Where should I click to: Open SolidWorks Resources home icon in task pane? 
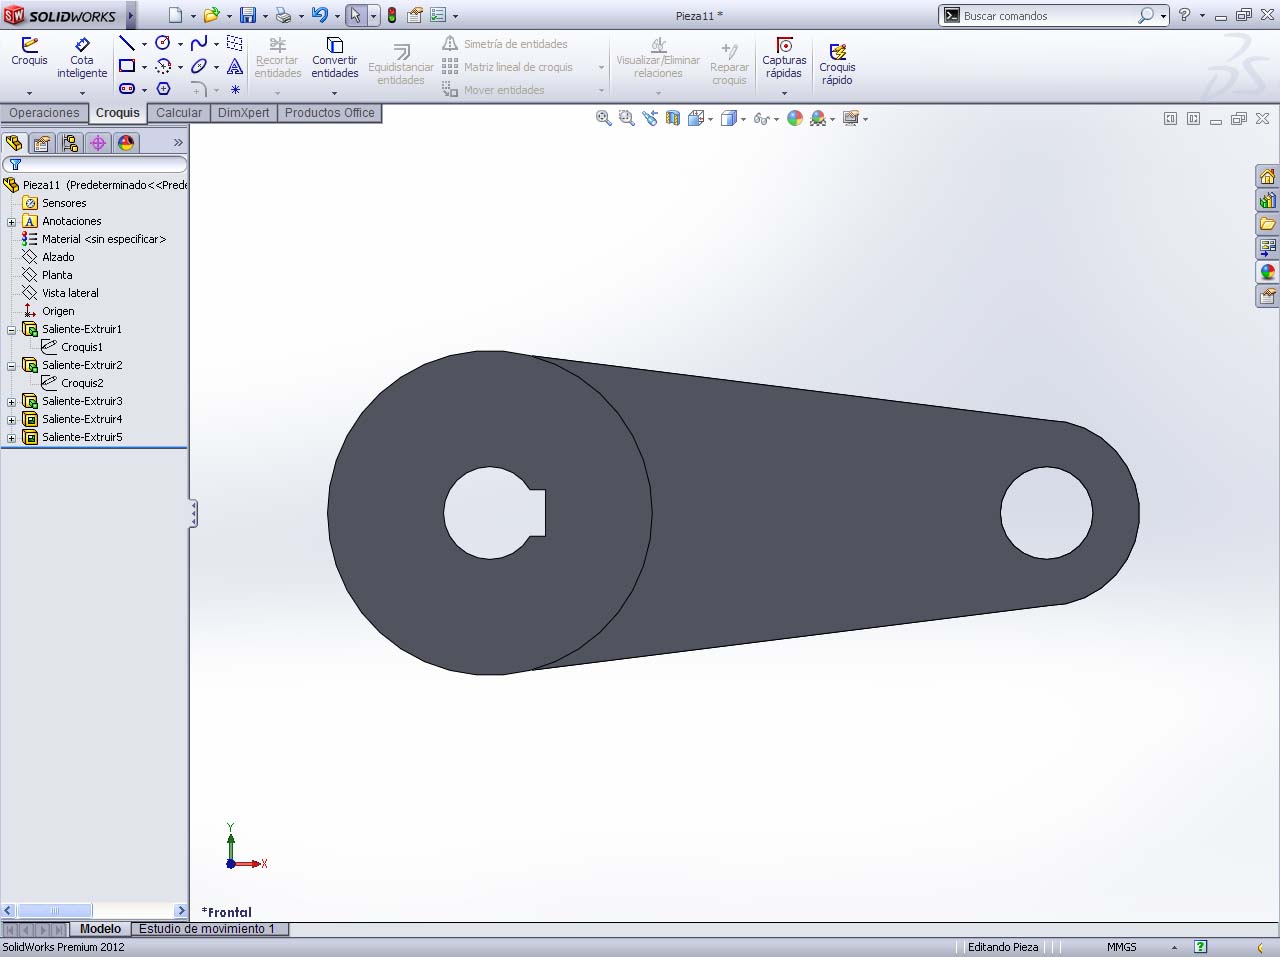click(1267, 177)
